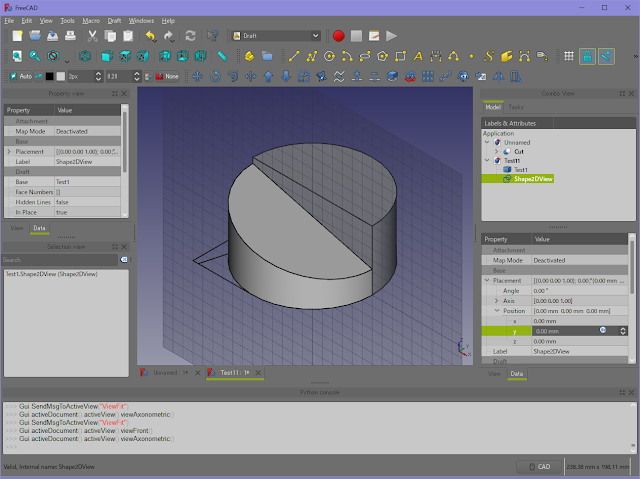Click the green Execute macro play icon
This screenshot has height=479, width=640.
click(x=391, y=36)
